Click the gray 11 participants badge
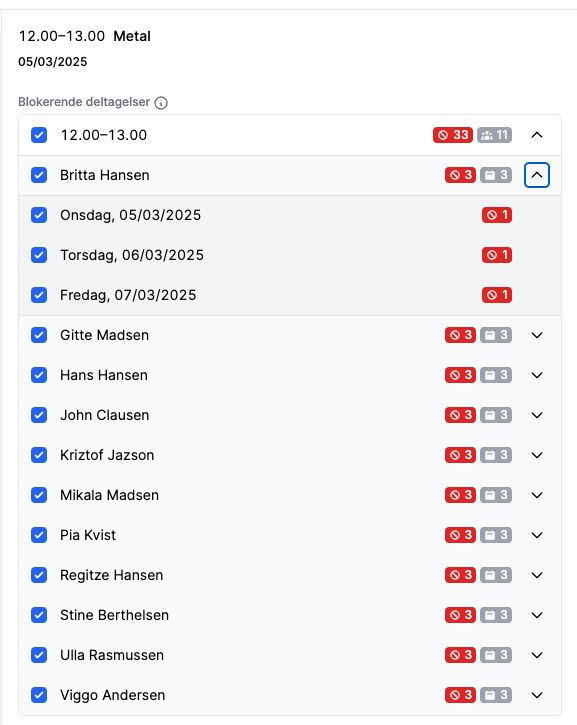 coord(494,135)
